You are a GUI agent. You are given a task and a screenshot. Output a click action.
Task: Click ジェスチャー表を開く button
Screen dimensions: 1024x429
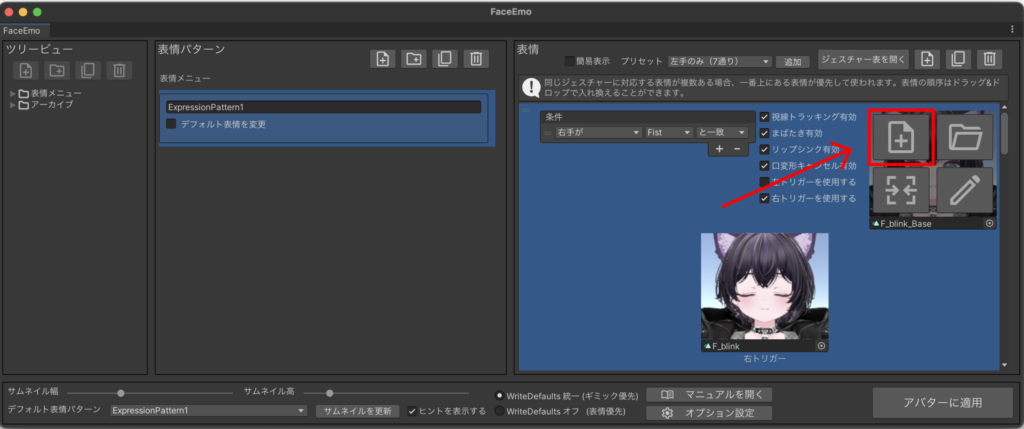tap(863, 59)
